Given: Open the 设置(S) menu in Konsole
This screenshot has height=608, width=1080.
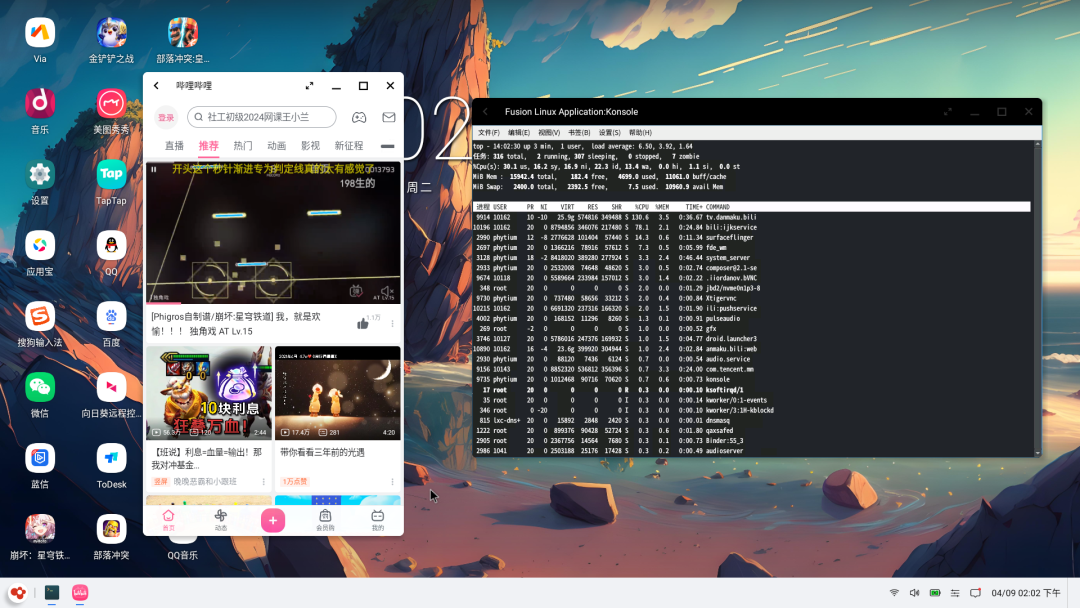Looking at the screenshot, I should (x=609, y=132).
